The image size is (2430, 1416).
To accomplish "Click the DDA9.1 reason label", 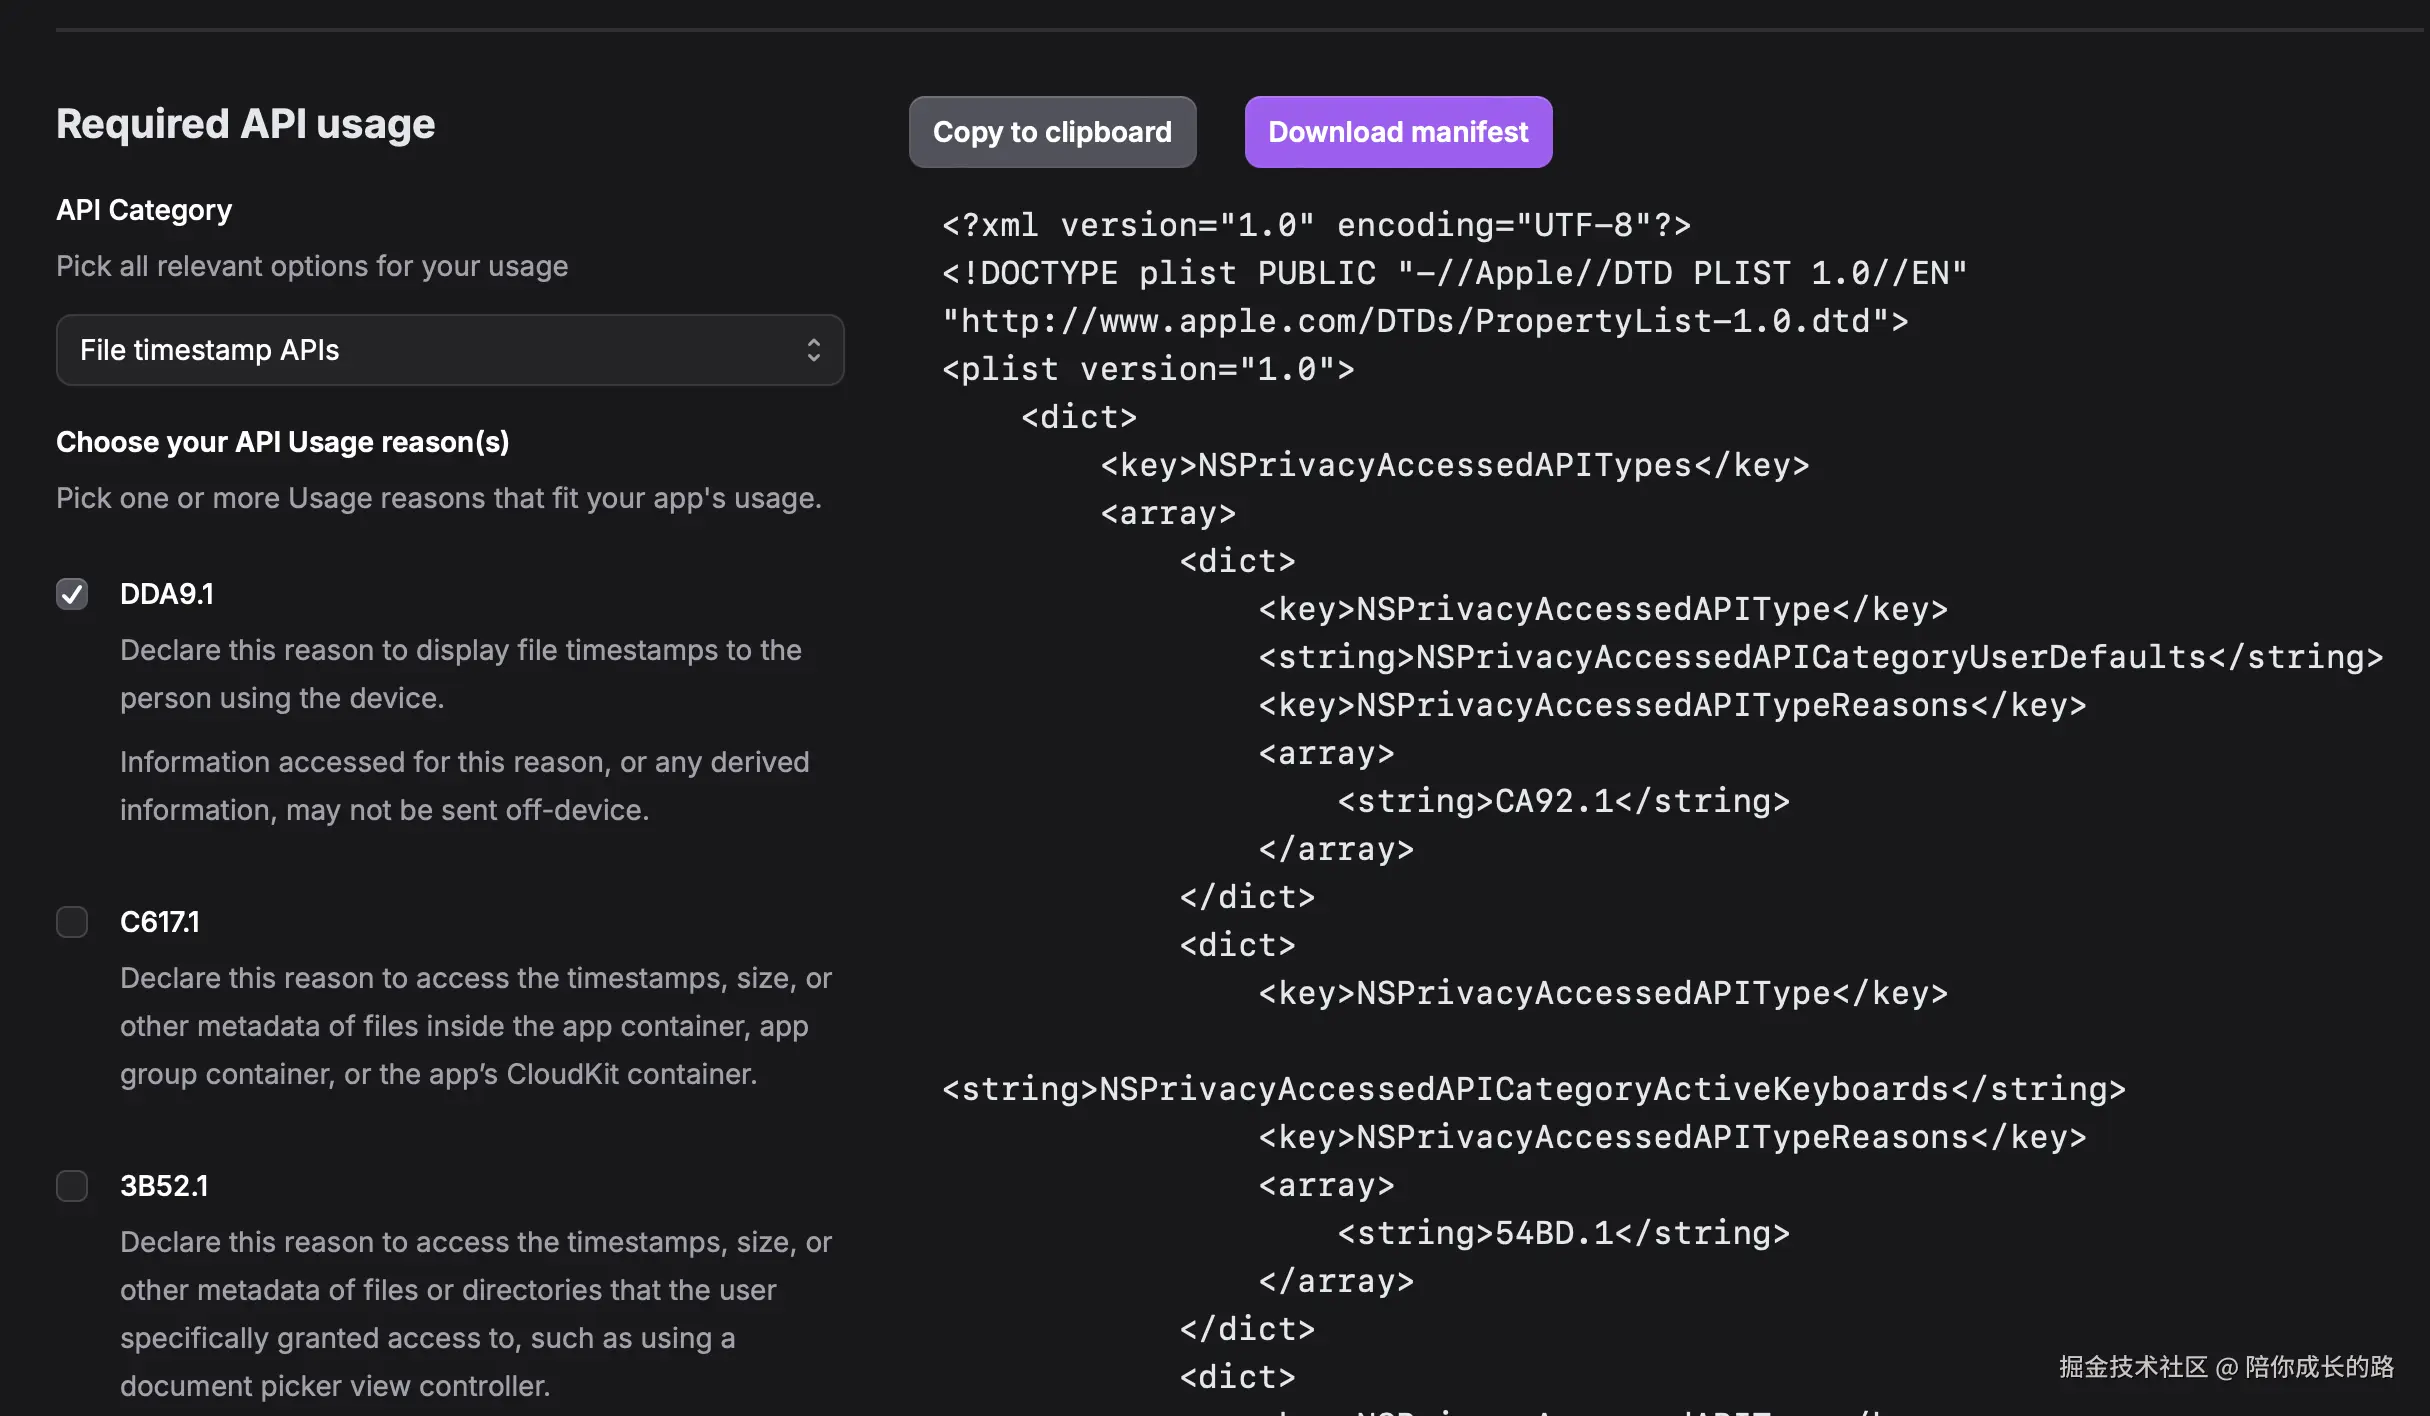I will [166, 594].
